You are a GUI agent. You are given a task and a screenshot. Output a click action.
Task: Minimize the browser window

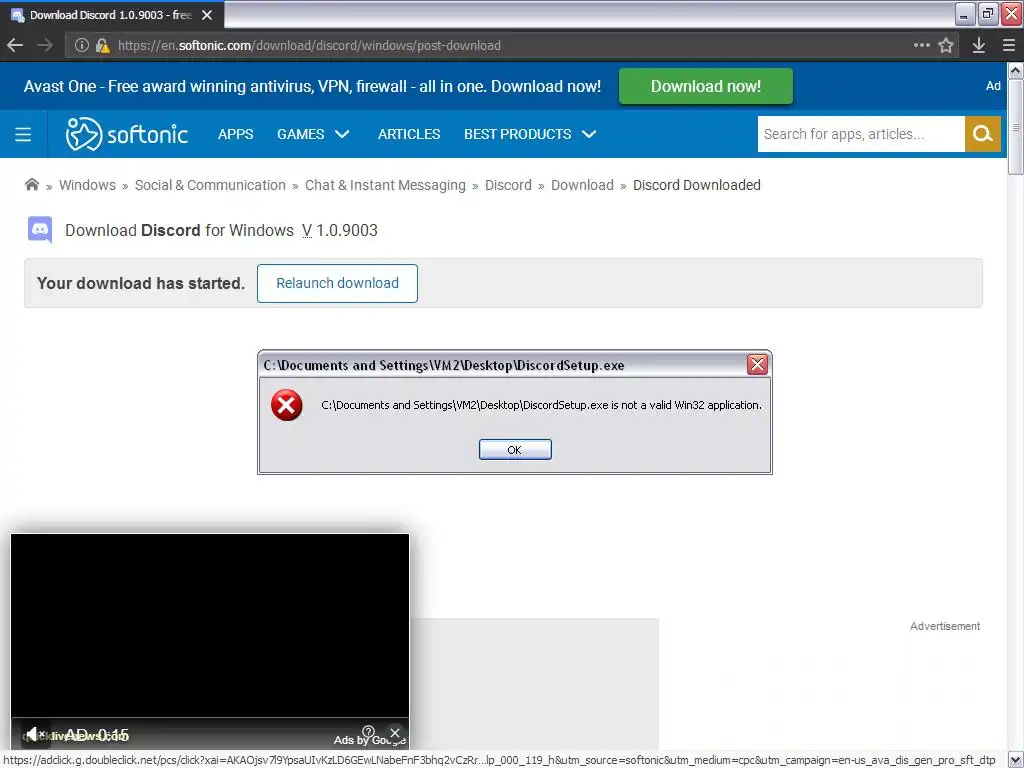tap(964, 14)
